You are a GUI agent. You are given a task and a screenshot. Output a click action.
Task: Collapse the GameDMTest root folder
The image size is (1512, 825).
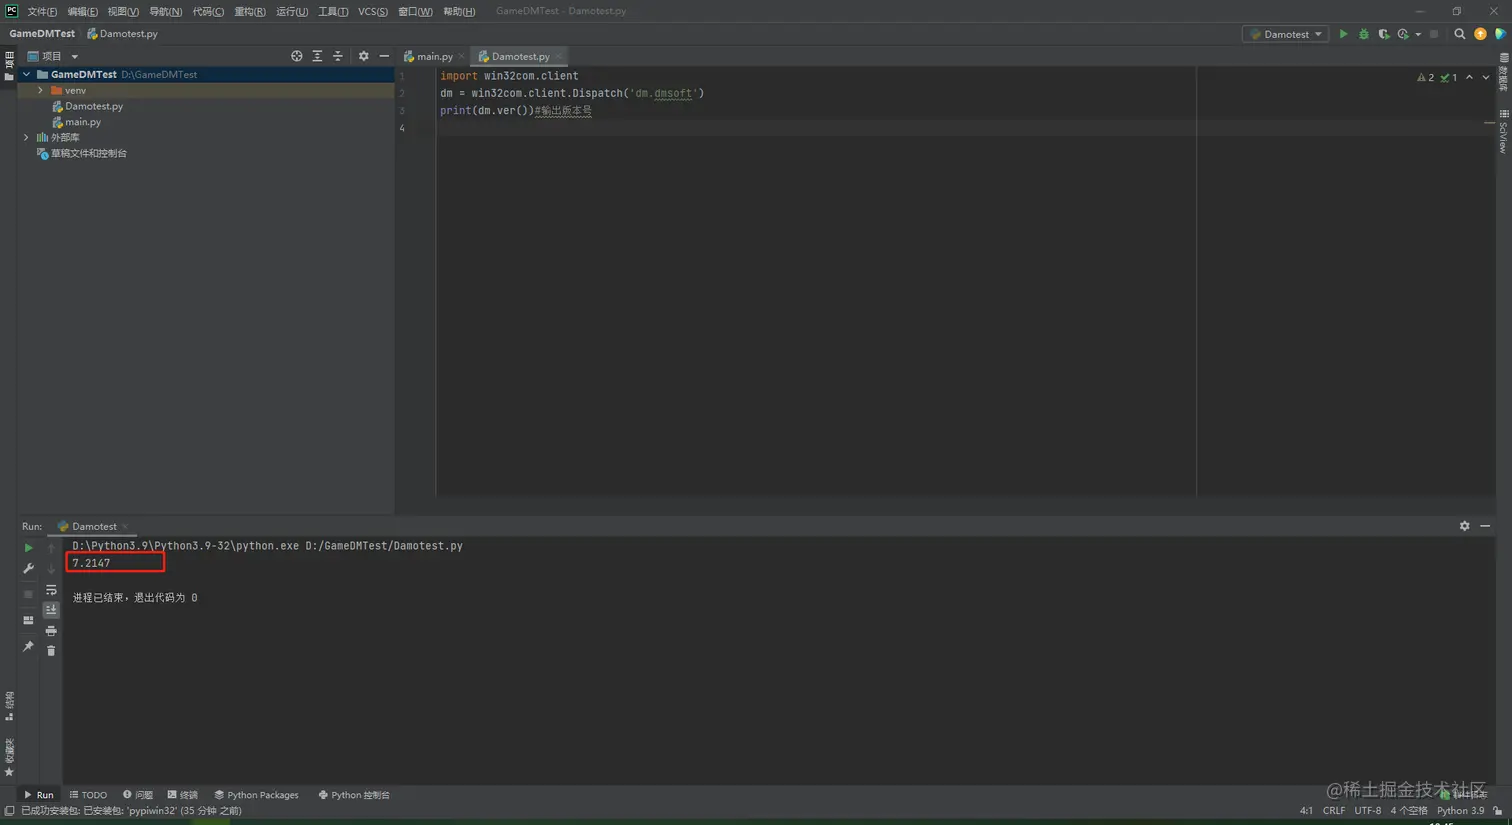click(27, 74)
